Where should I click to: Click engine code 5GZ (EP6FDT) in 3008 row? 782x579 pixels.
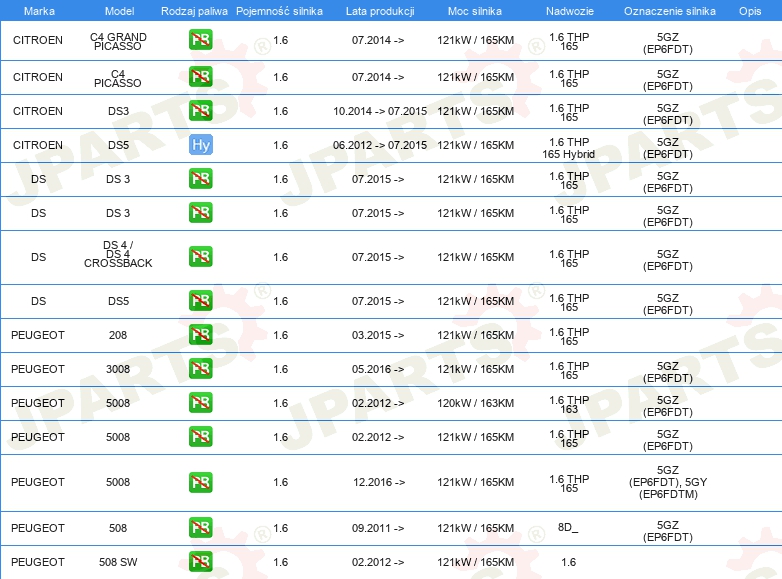[x=668, y=372]
